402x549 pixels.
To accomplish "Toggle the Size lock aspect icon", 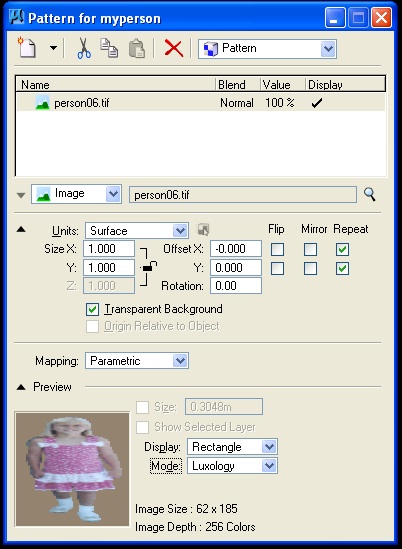I will coord(150,267).
